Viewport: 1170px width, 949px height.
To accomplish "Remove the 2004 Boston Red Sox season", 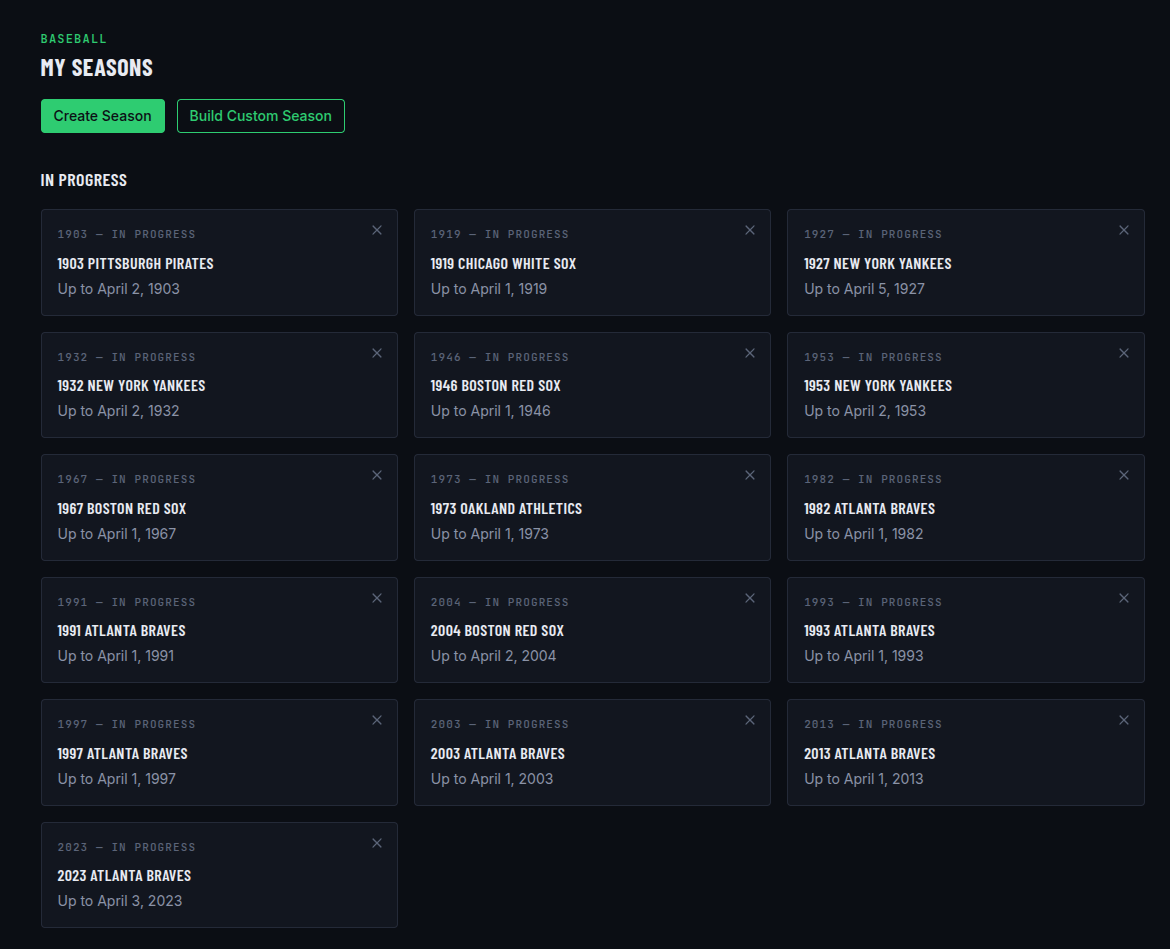I will click(x=750, y=598).
